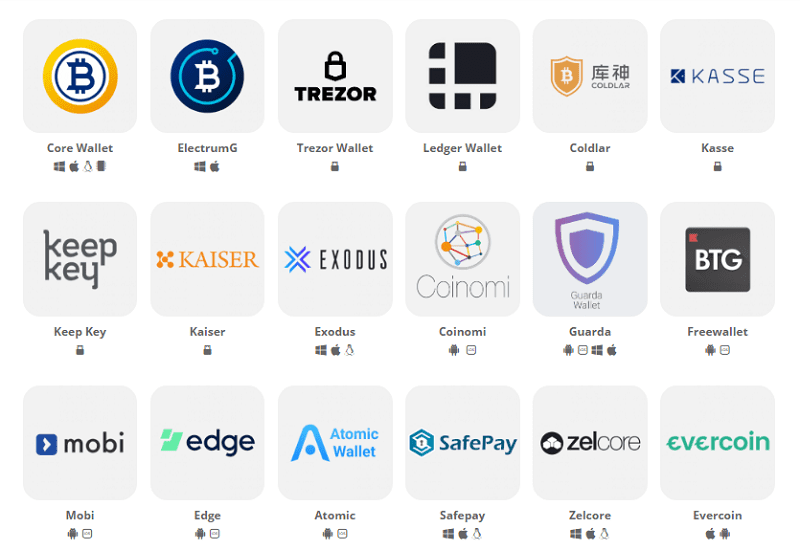Click the Kasse logo tile
800x550 pixels.
(x=717, y=76)
